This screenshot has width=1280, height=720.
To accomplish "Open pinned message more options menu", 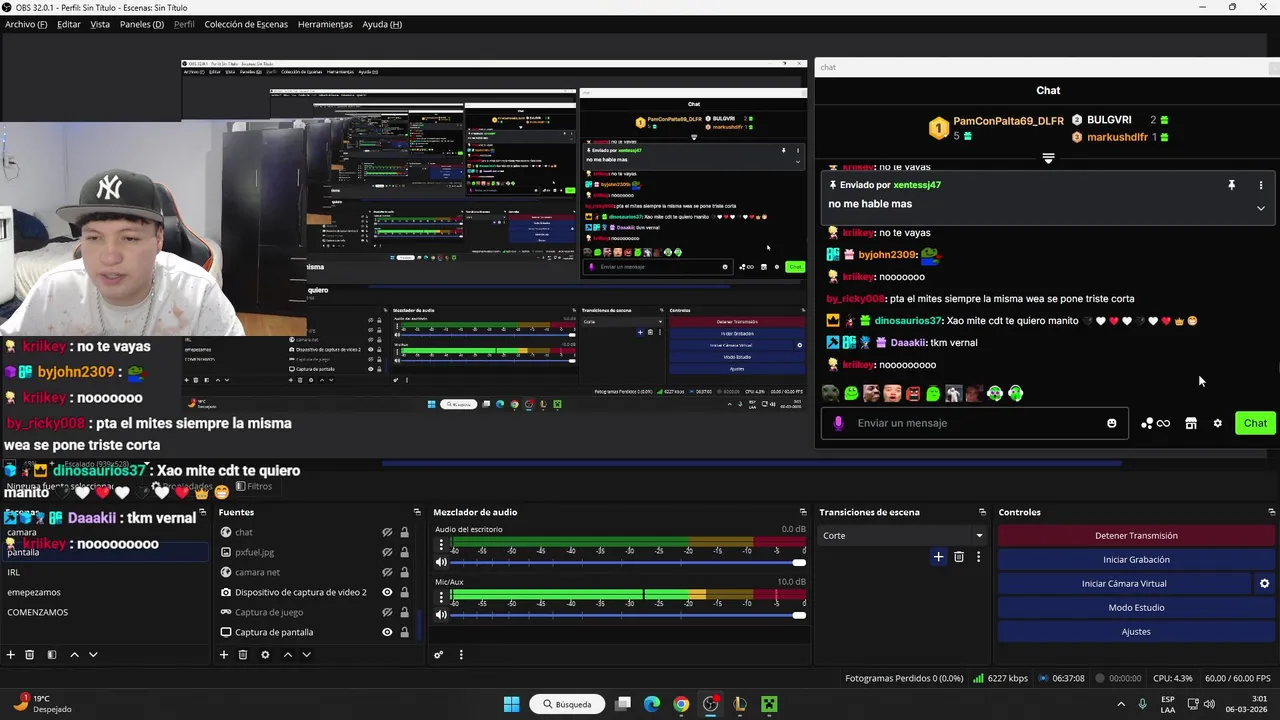I will tap(1261, 185).
